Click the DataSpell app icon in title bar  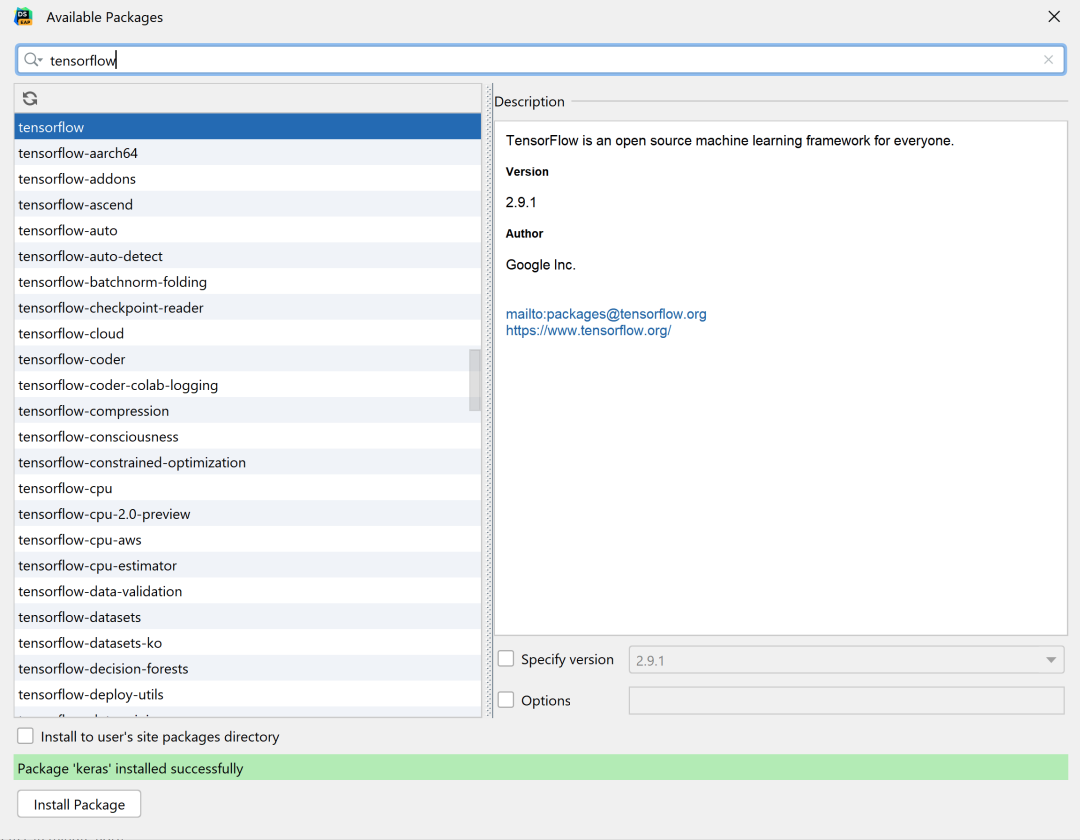[24, 17]
